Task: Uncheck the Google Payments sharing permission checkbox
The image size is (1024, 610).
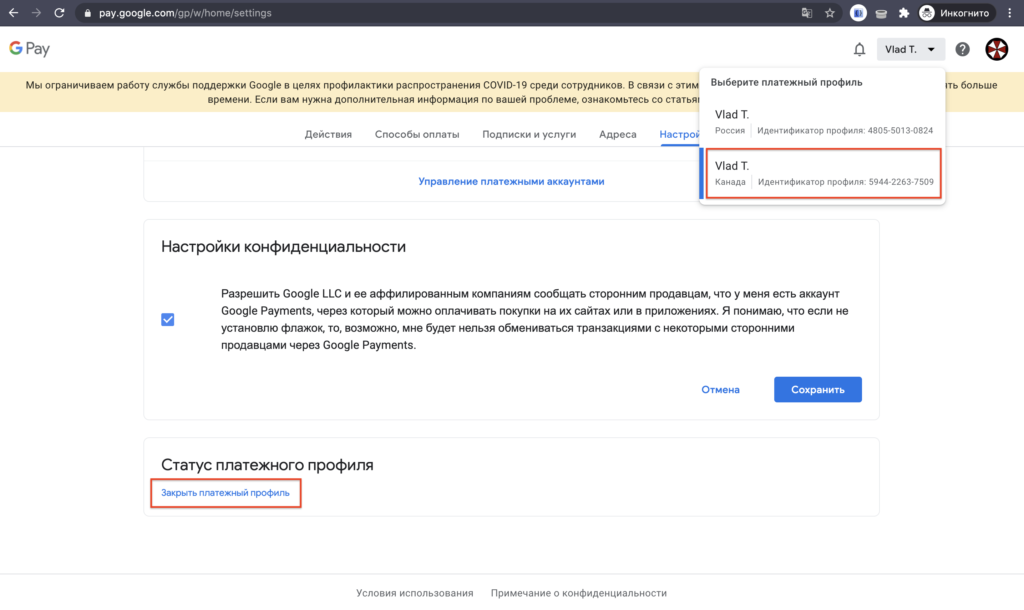Action: click(167, 319)
